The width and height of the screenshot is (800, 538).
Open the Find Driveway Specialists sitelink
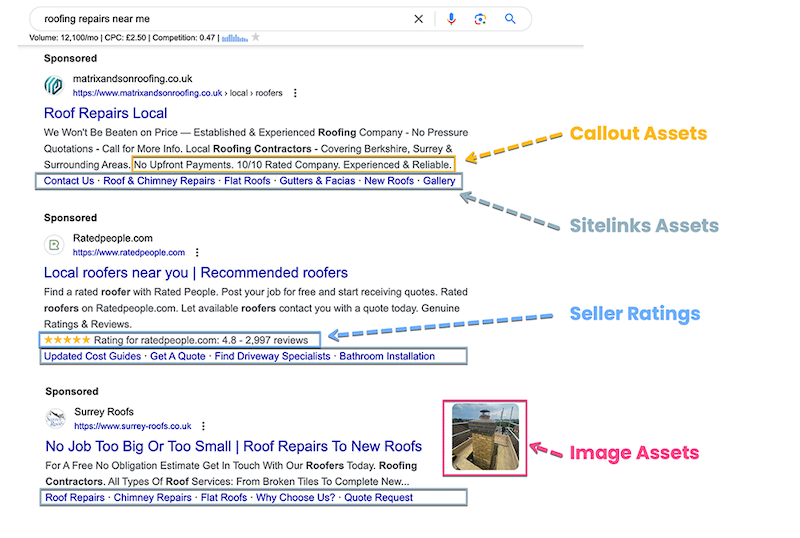click(272, 356)
